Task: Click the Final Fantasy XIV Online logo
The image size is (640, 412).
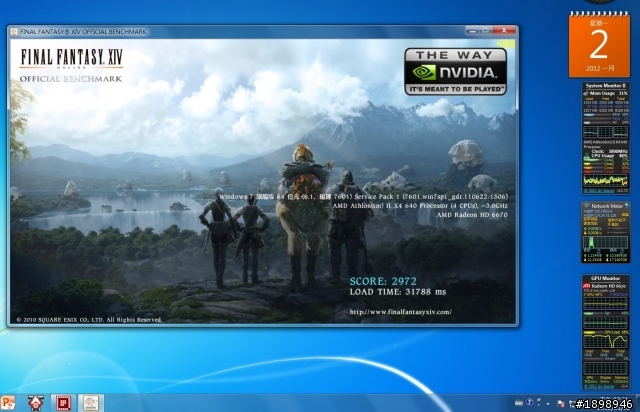Action: [71, 58]
